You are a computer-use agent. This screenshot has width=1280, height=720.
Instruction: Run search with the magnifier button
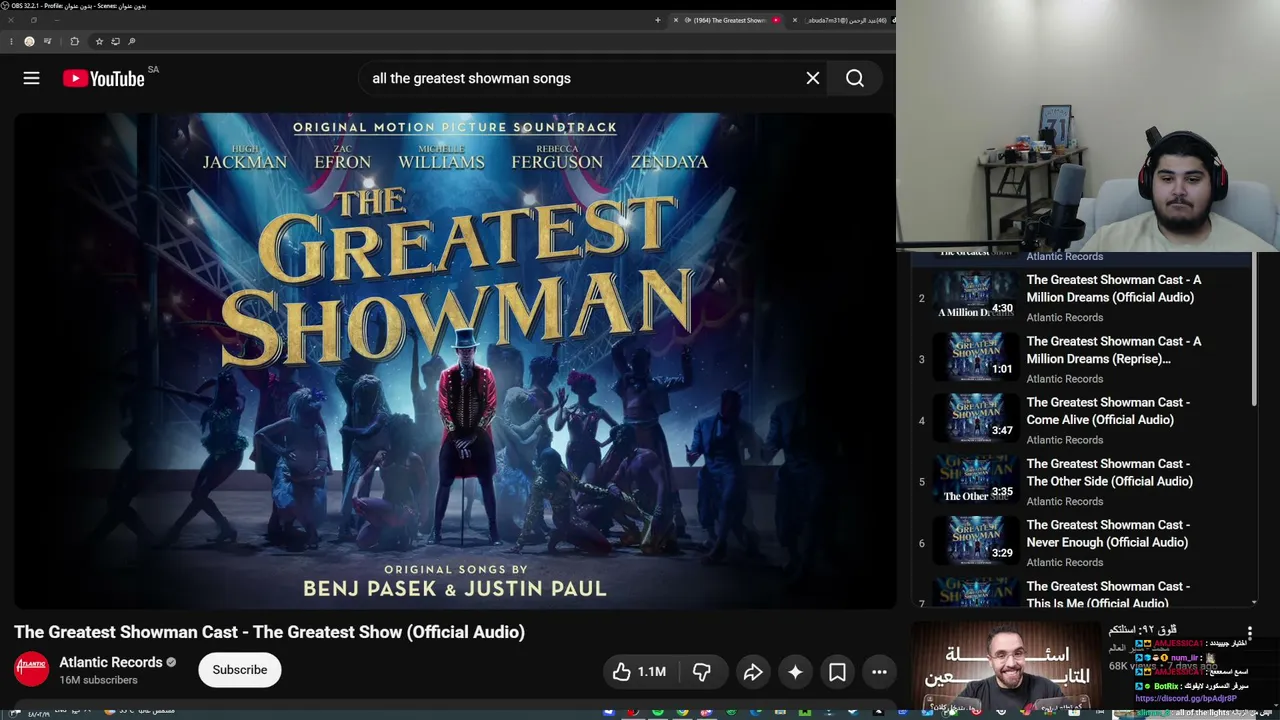point(855,78)
